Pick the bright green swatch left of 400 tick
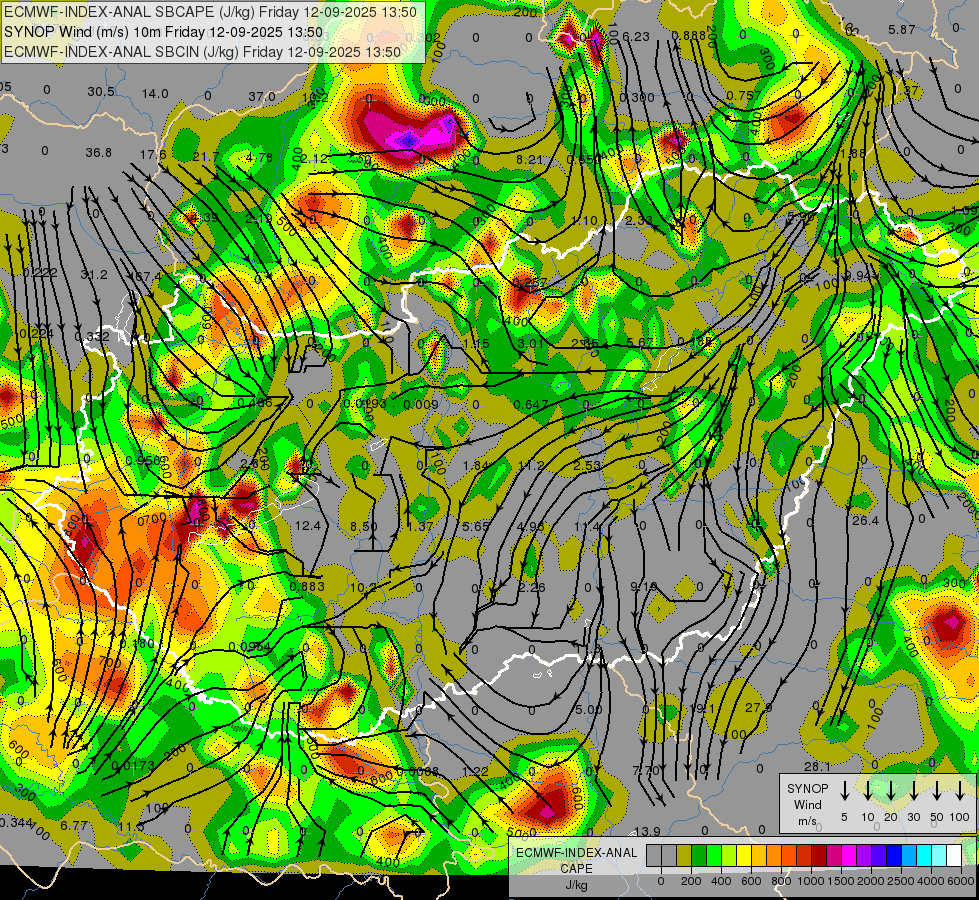 click(x=714, y=855)
